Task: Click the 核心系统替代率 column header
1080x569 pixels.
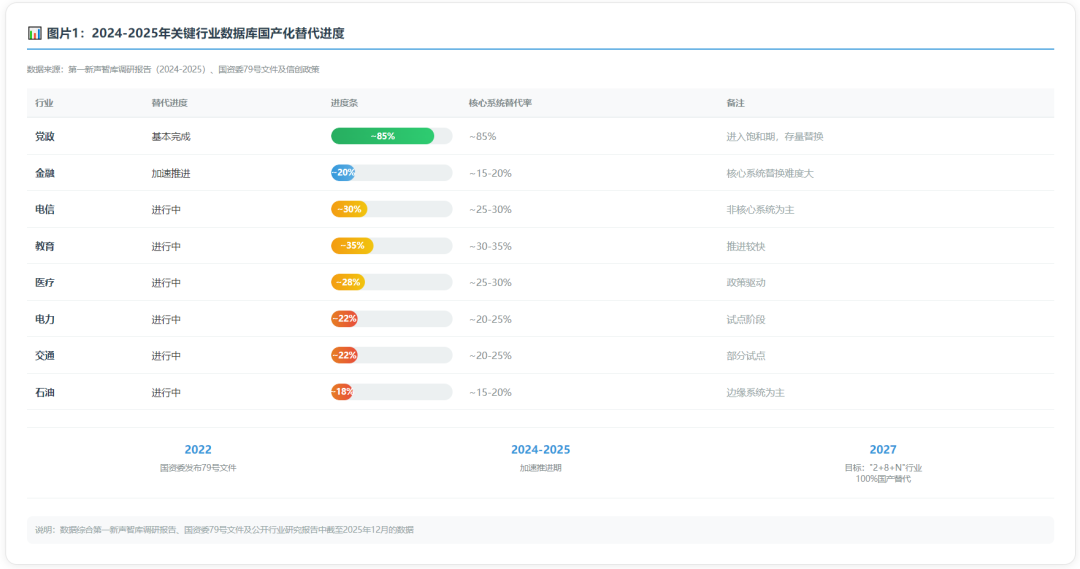Action: coord(500,103)
